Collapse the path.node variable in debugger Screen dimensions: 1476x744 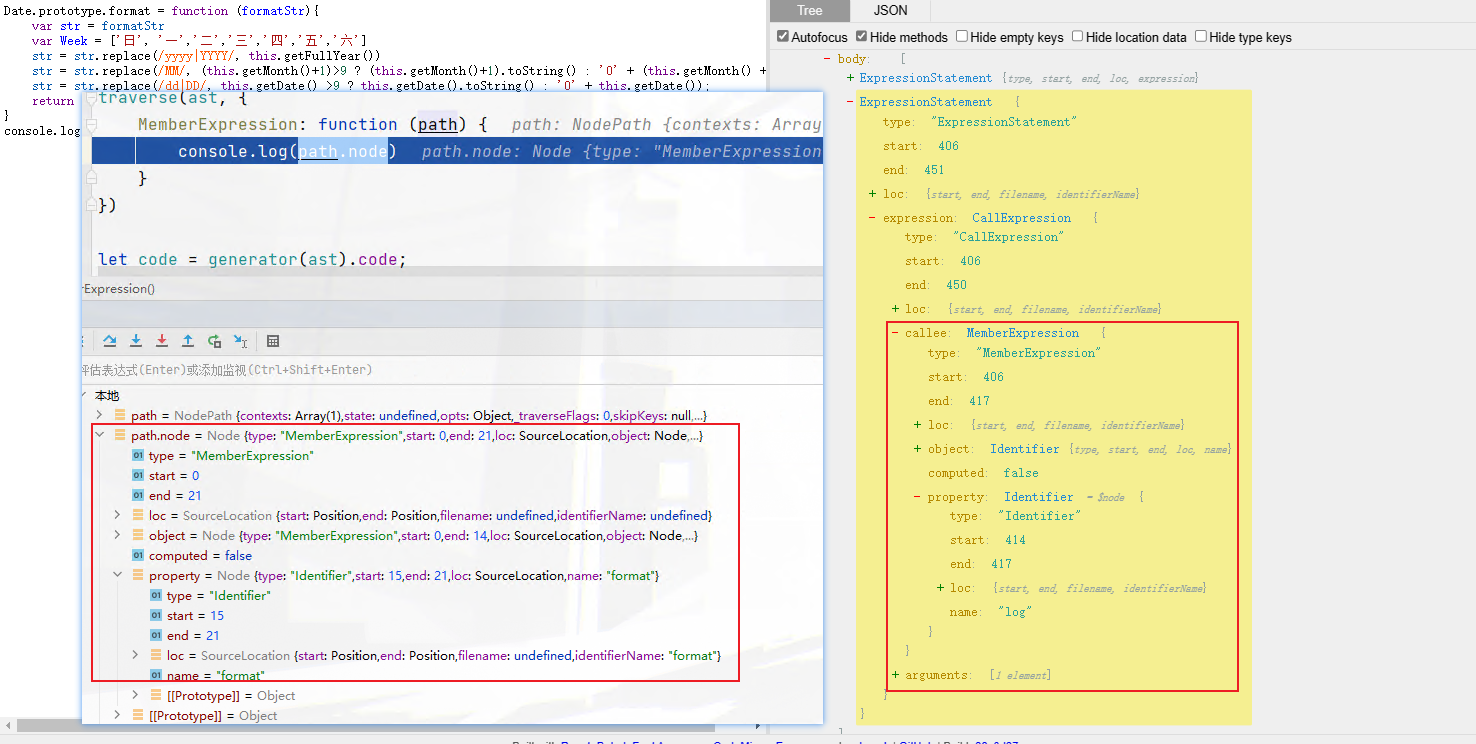[99, 435]
